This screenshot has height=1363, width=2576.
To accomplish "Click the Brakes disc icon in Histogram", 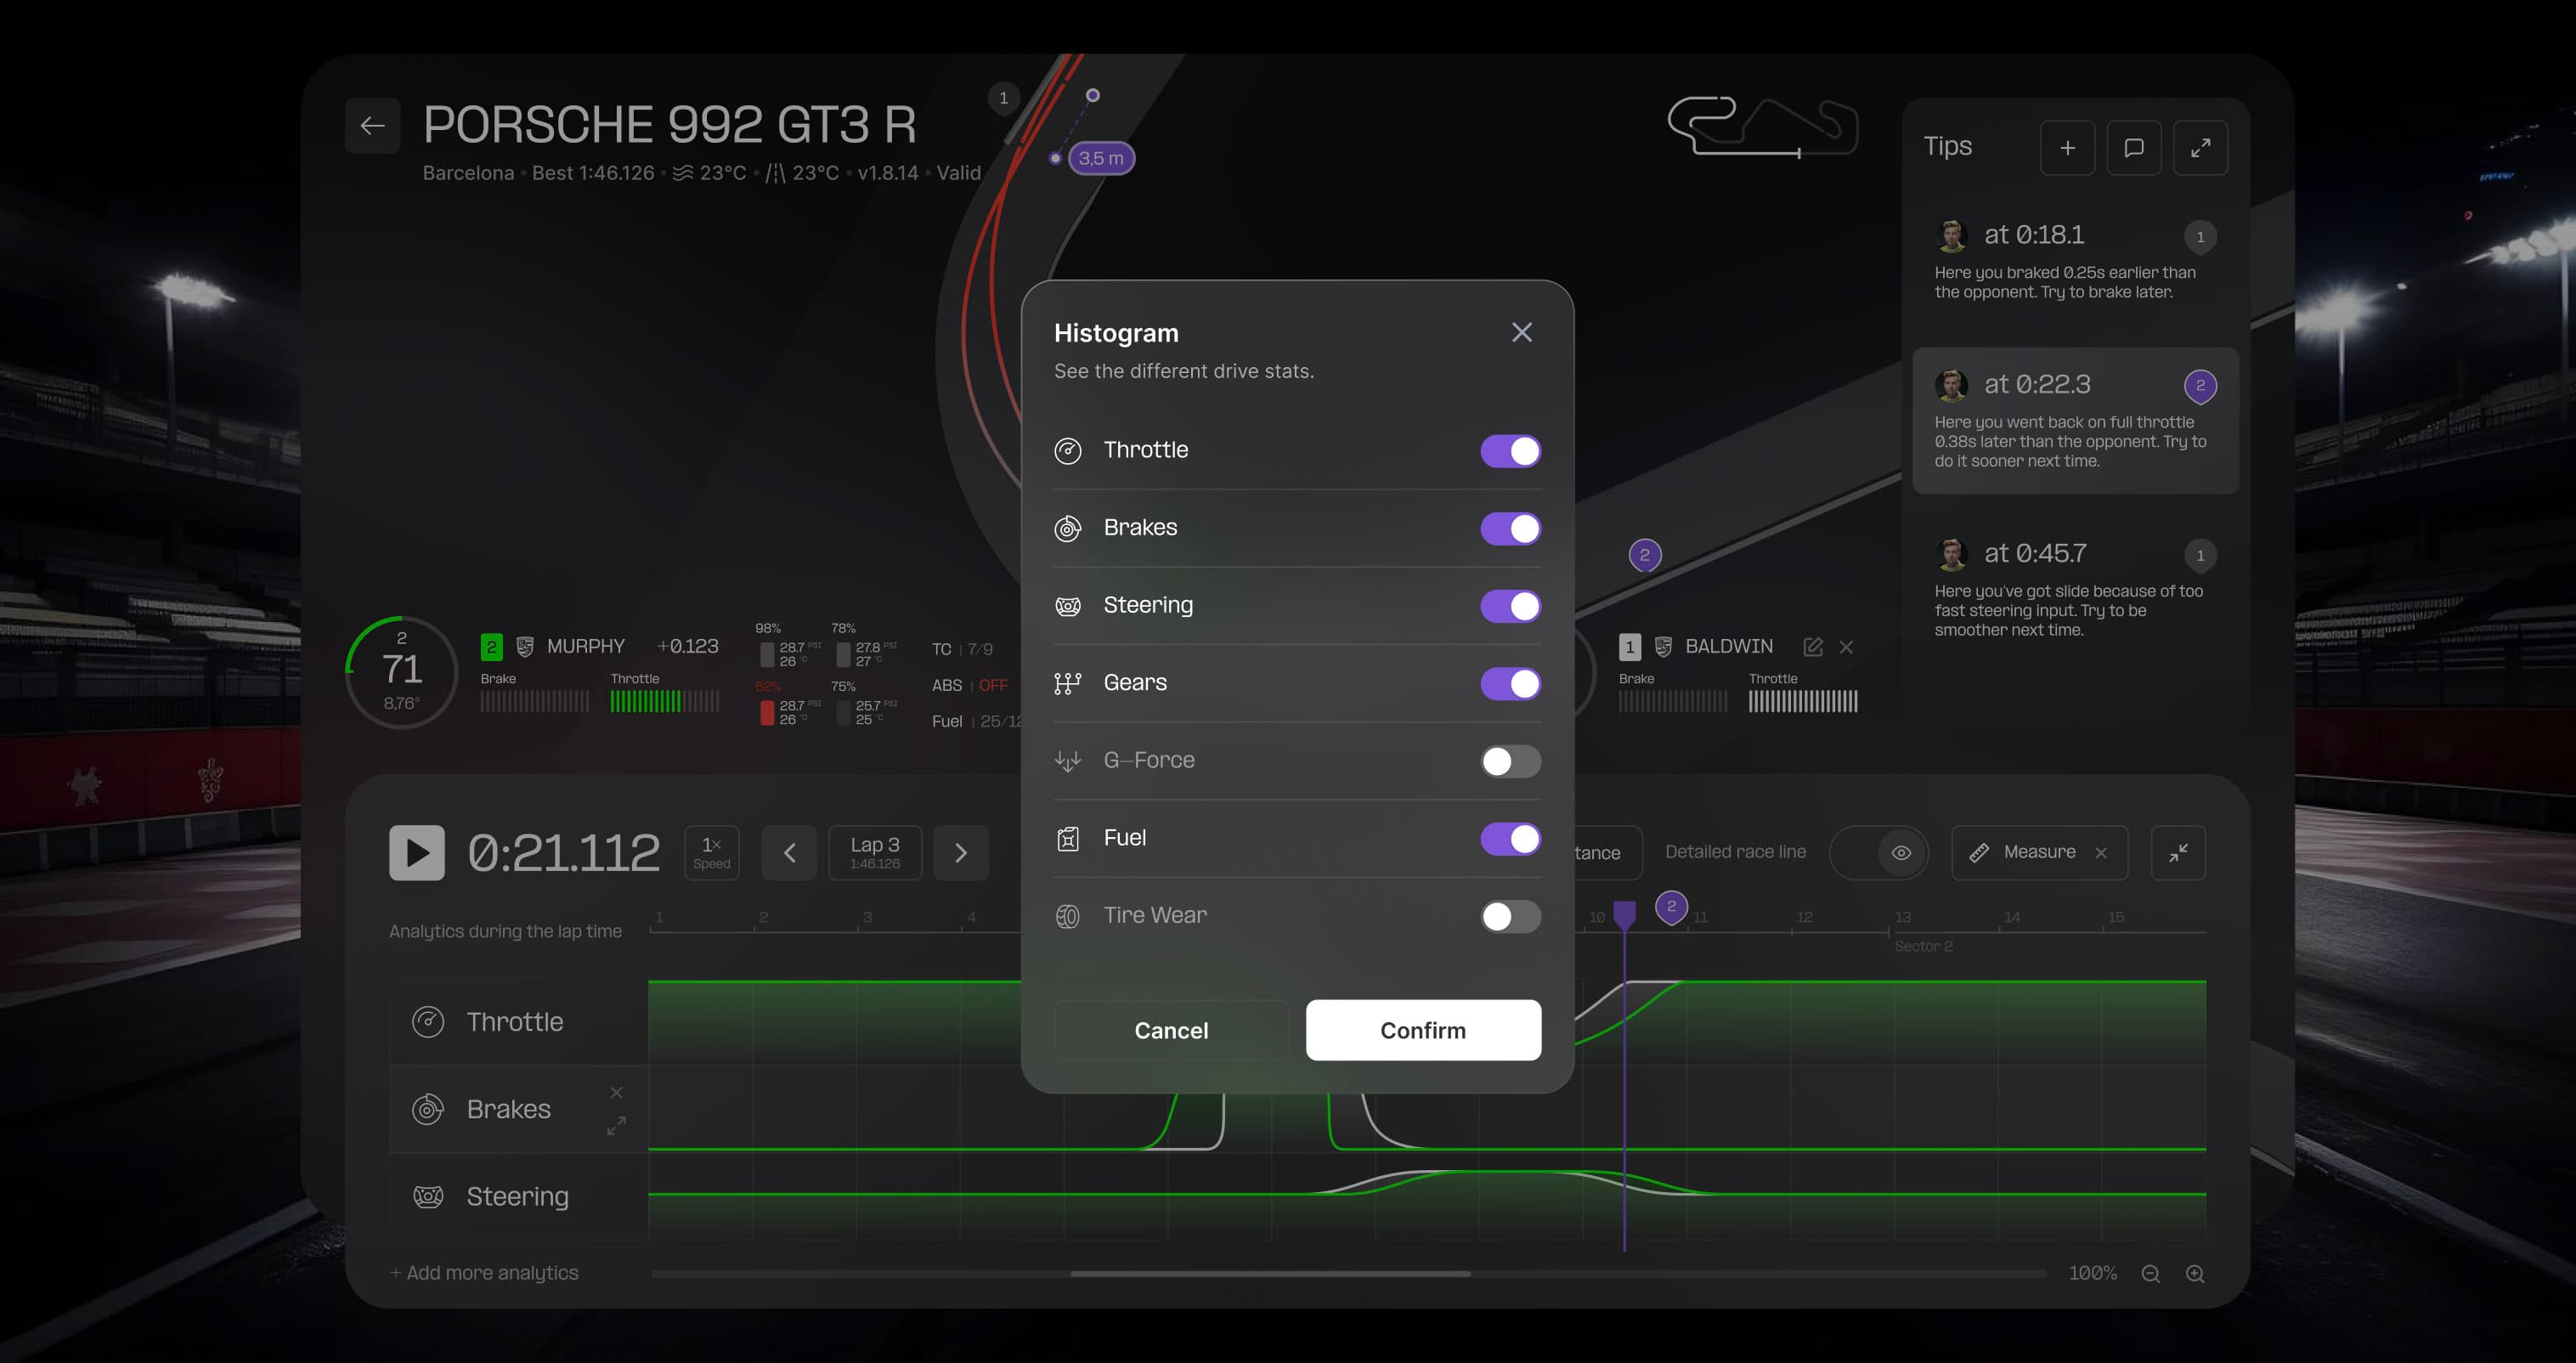I will coord(1068,528).
